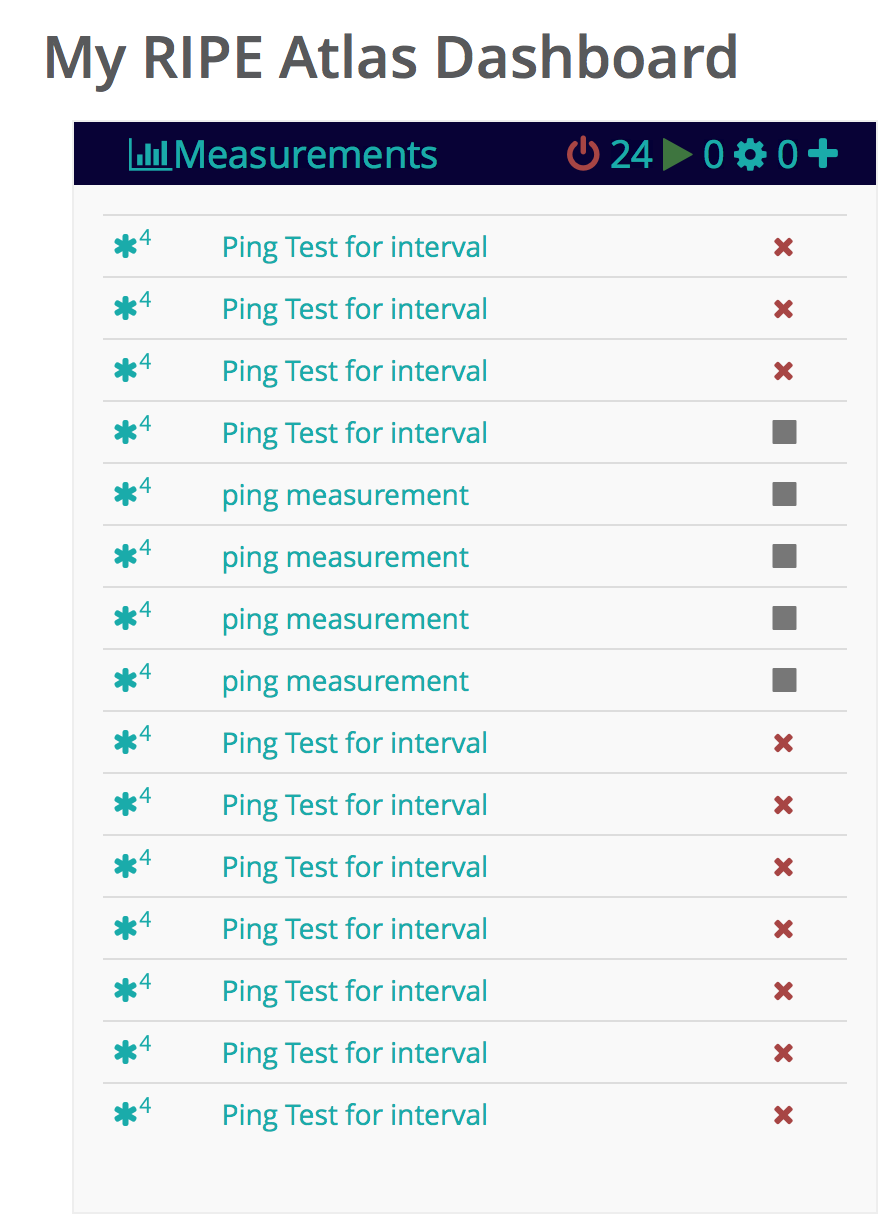Image resolution: width=894 pixels, height=1216 pixels.
Task: Click the asterisk icon on the top row
Action: tap(126, 247)
